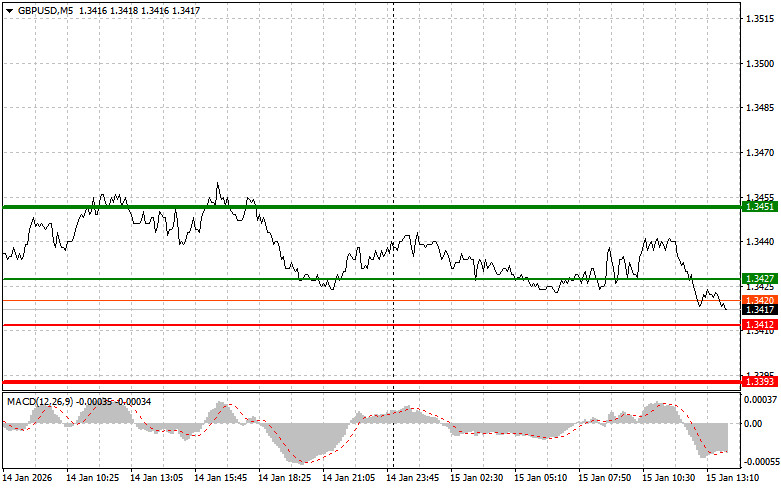Click the -0.00055 value on MACD scale
Viewport: 781px width, 489px height.
[760, 463]
